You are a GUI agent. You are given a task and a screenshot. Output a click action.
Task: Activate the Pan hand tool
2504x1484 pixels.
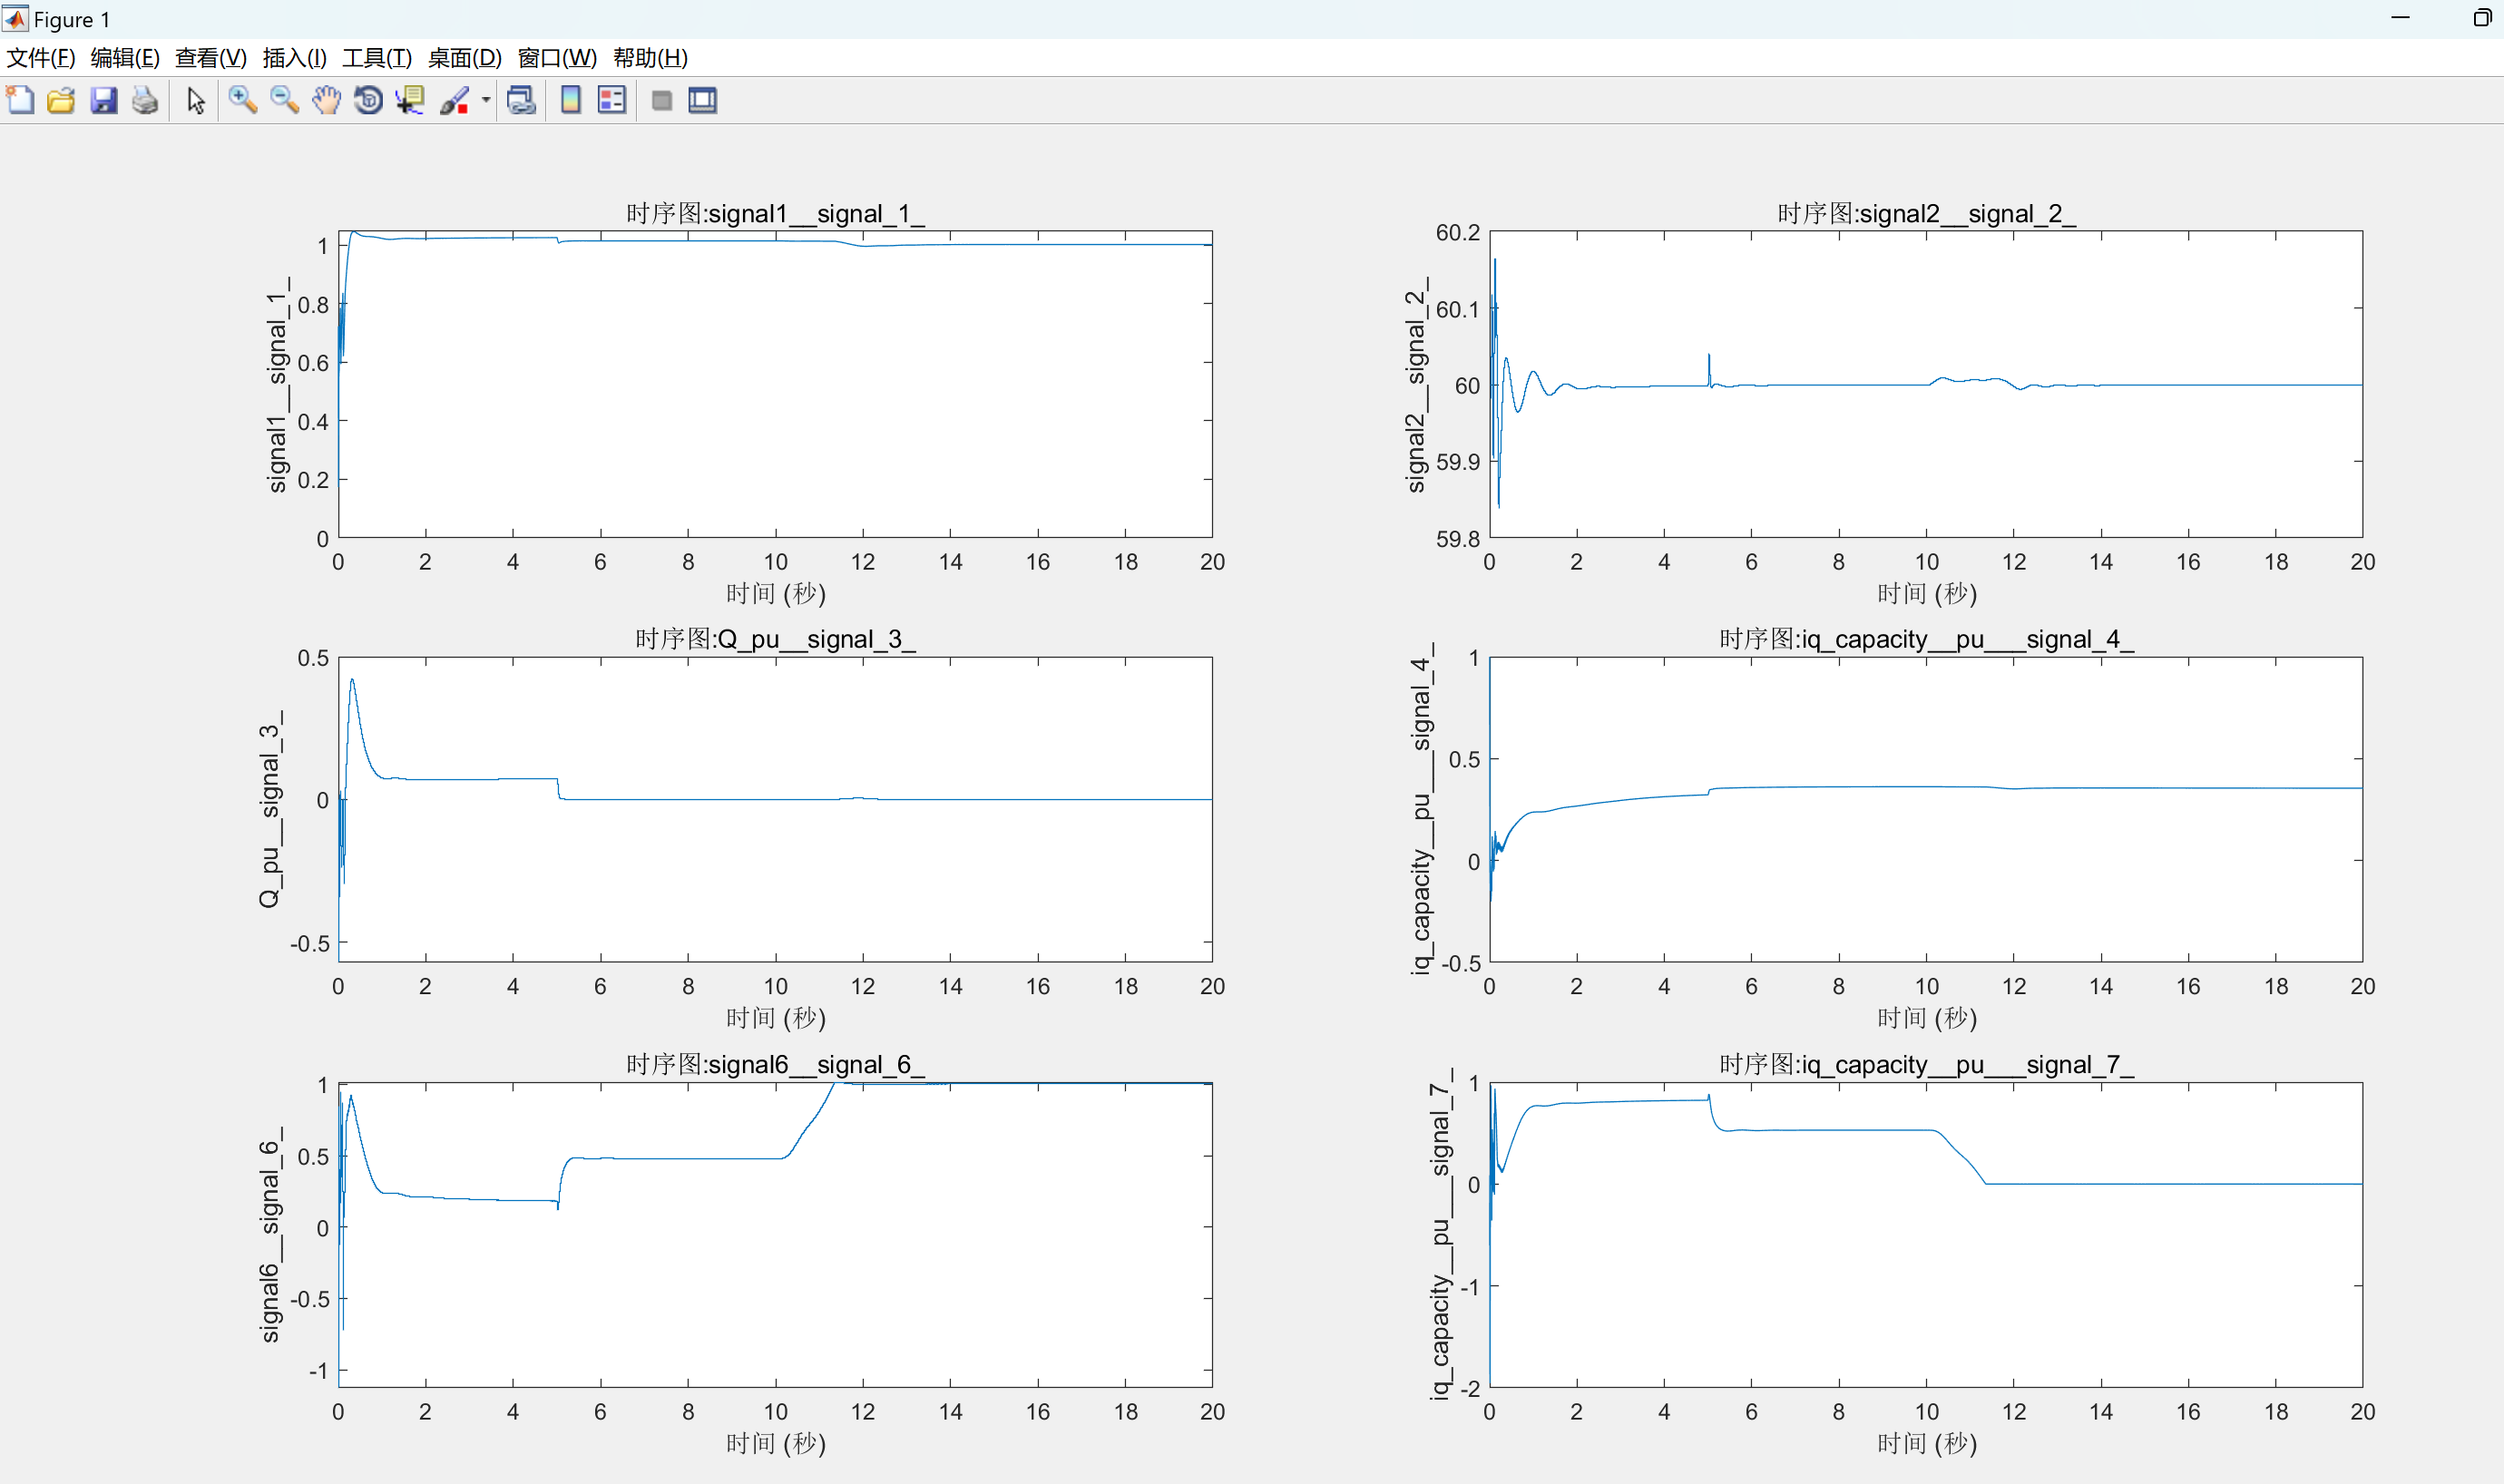[x=326, y=100]
